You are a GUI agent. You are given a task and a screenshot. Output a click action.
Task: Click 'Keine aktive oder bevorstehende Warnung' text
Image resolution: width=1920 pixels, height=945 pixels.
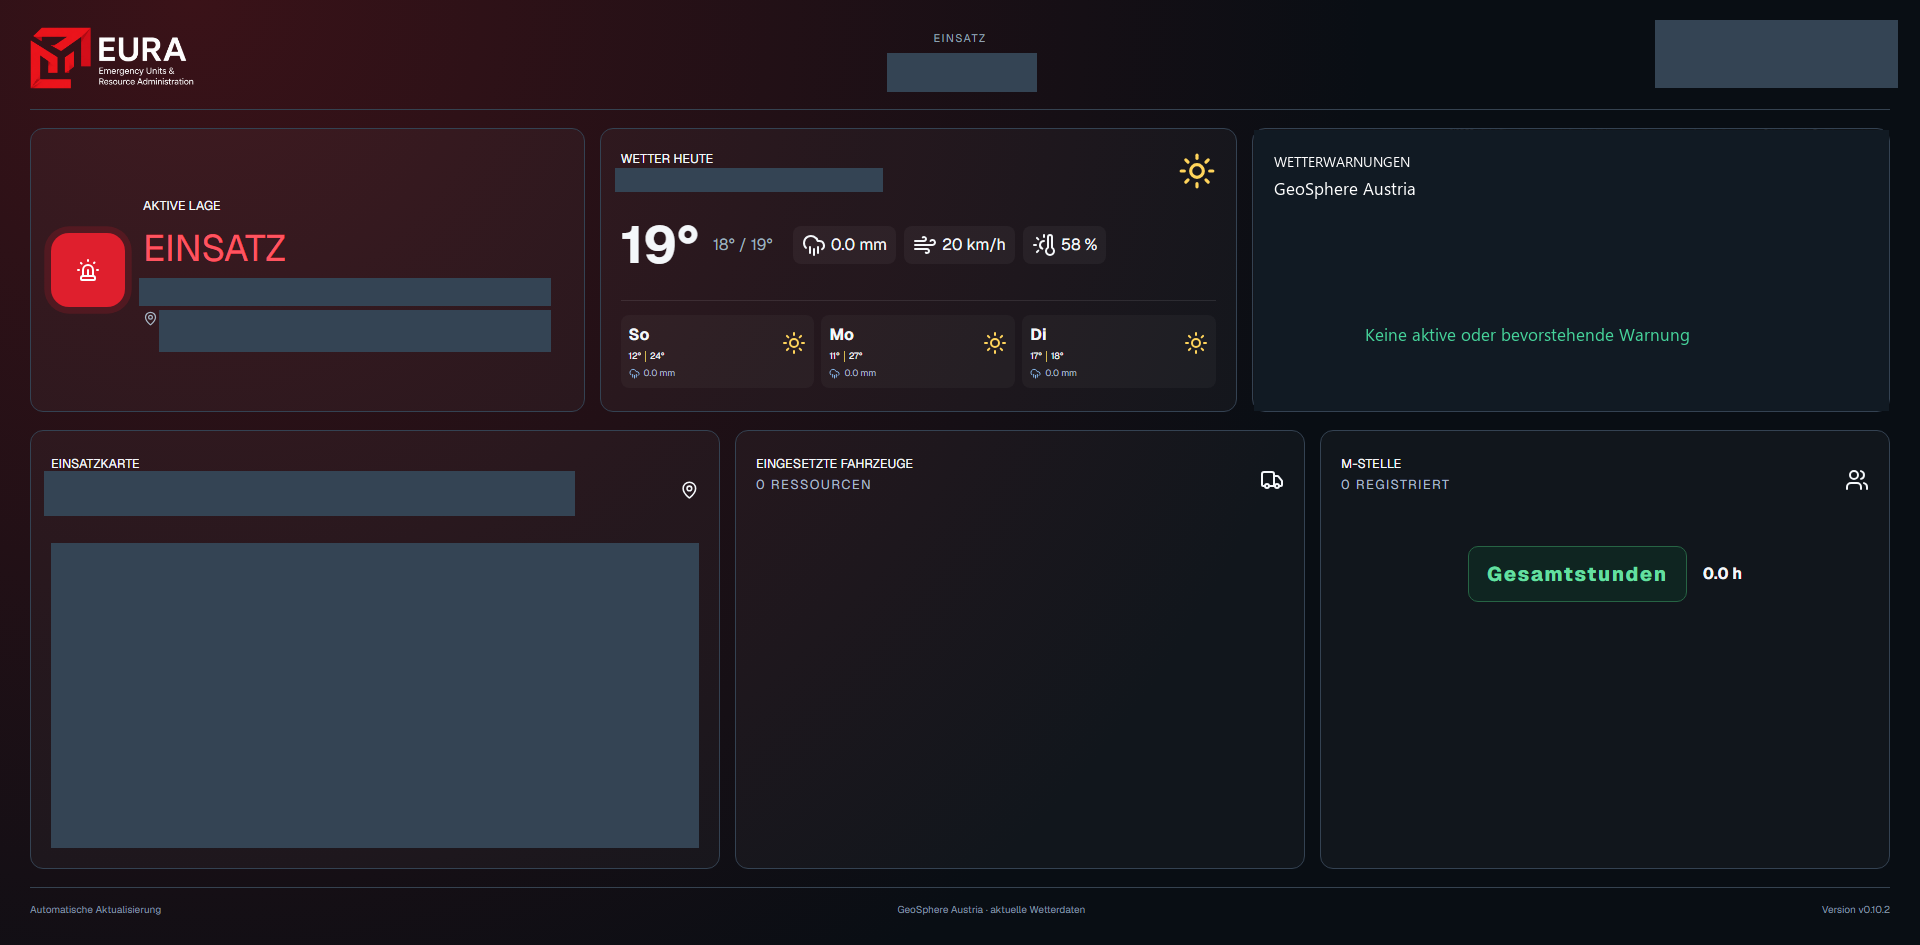1527,335
